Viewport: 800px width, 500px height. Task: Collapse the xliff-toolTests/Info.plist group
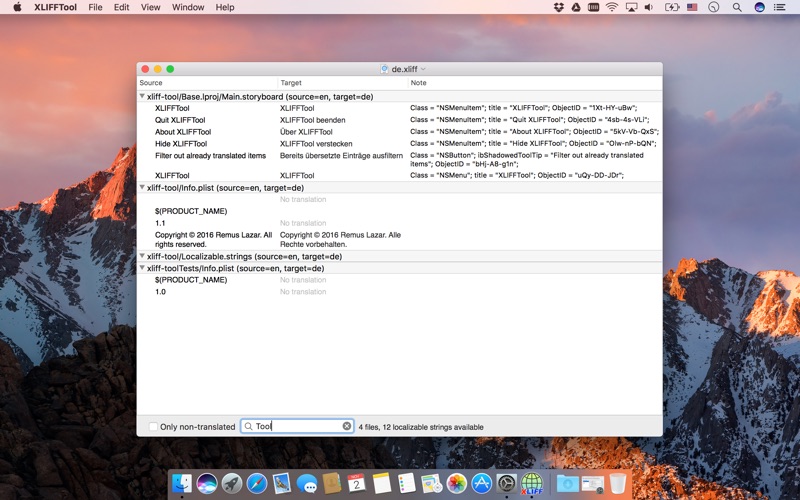point(142,267)
